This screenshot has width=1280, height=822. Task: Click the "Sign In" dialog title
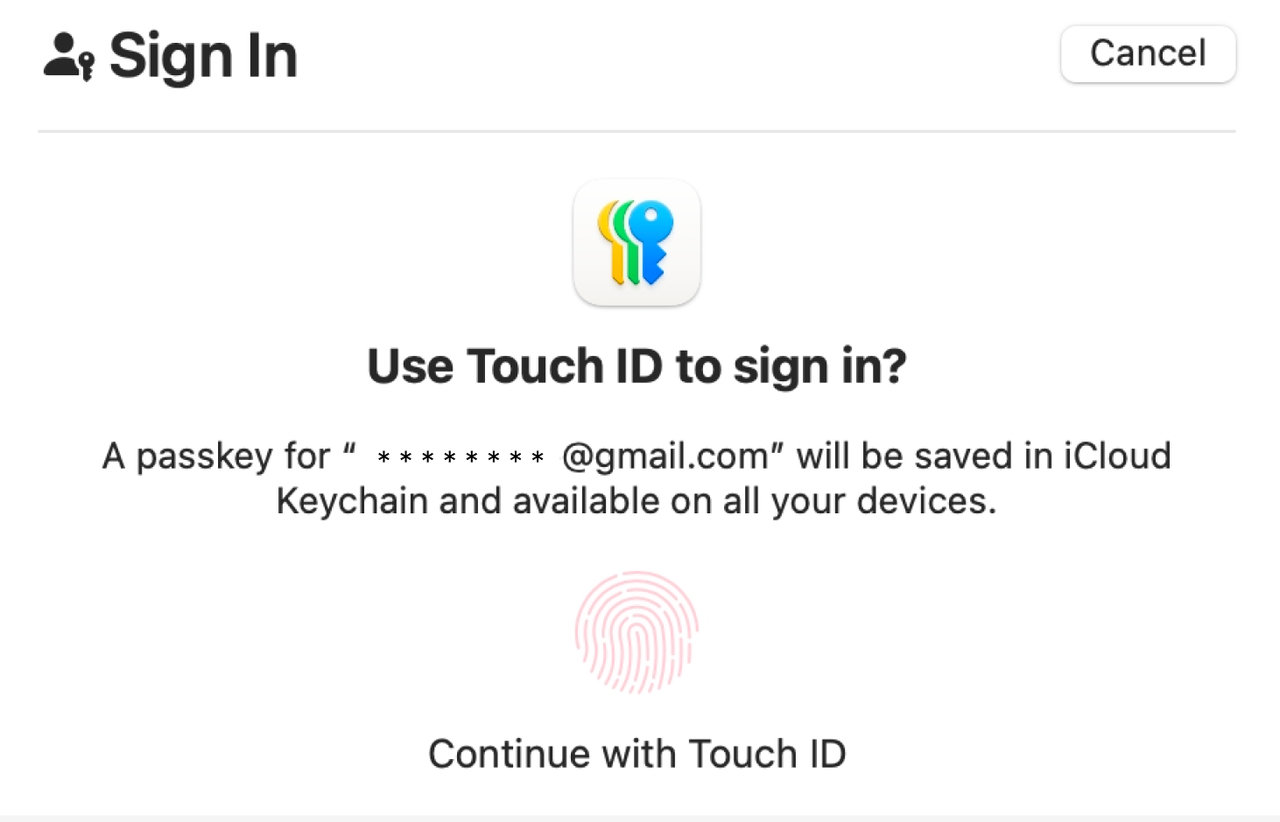click(203, 56)
